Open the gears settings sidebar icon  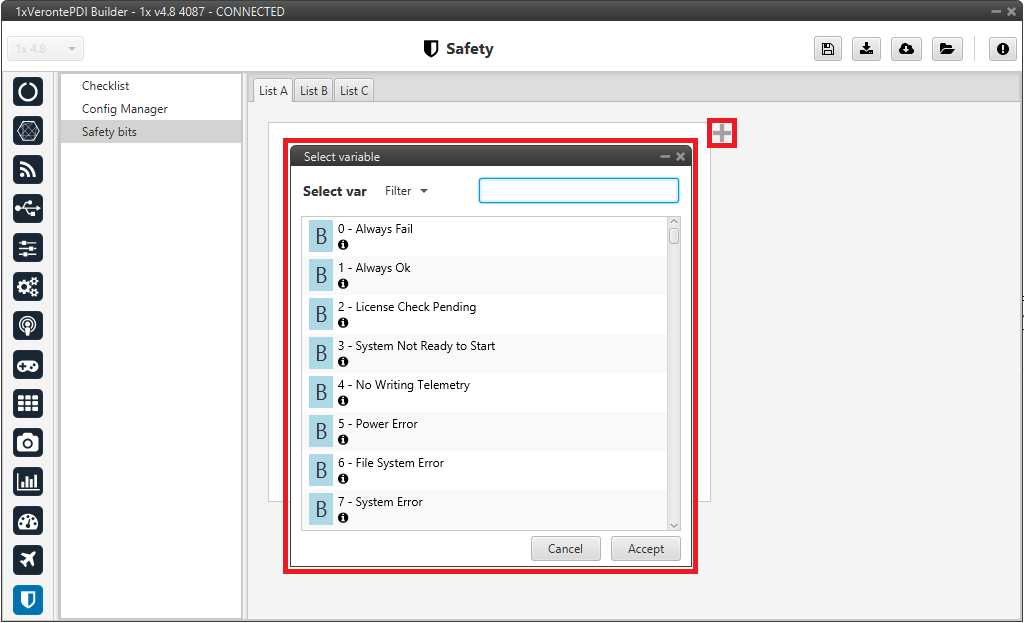point(27,287)
